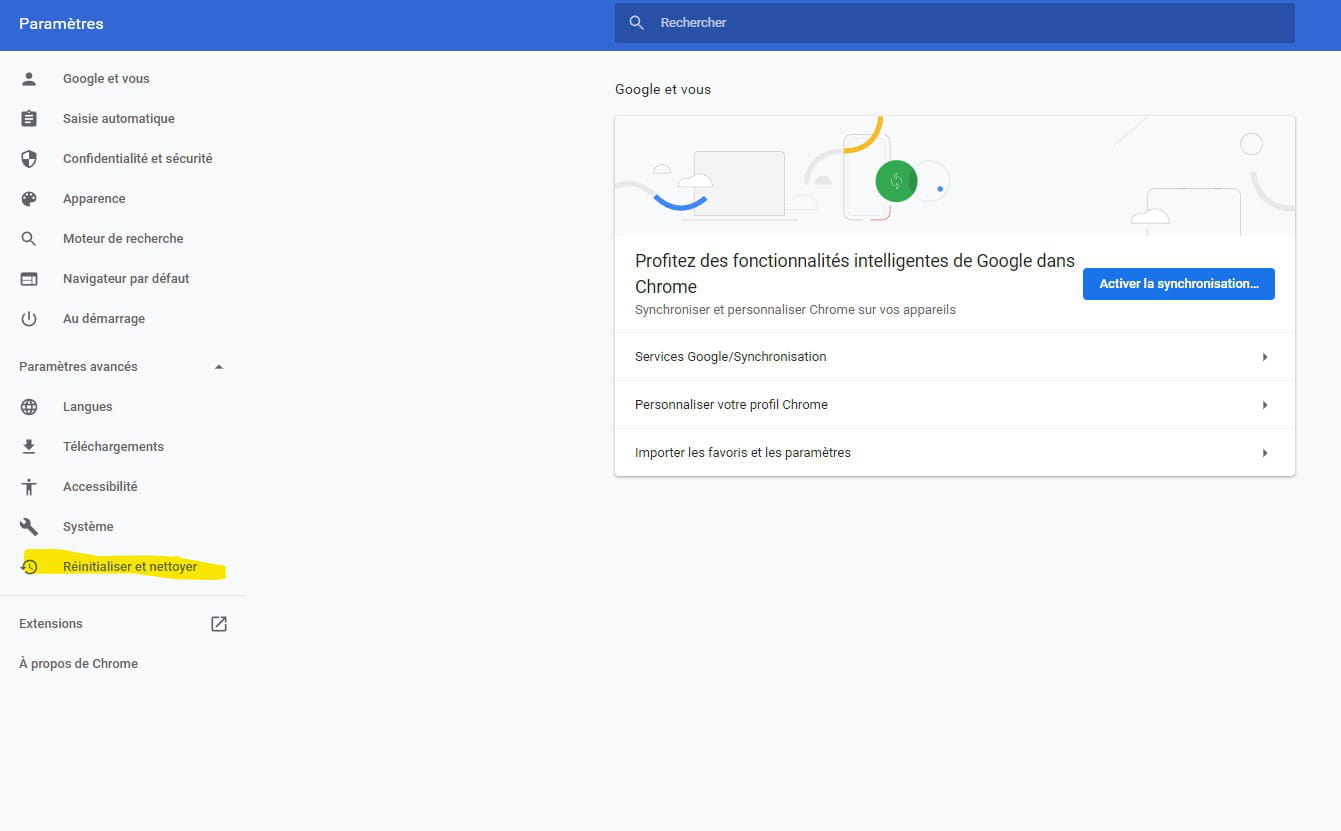Select Navigateur par défaut
Screen dimensions: 1341x831
click(126, 279)
